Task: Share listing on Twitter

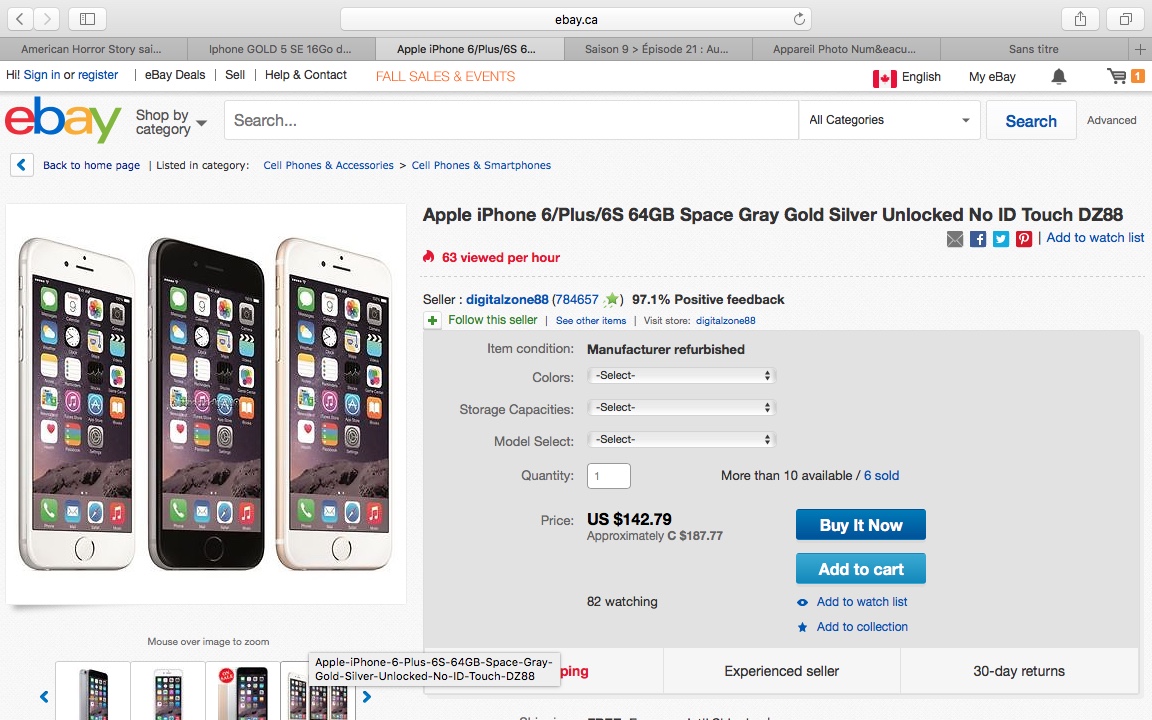Action: [x=1001, y=239]
